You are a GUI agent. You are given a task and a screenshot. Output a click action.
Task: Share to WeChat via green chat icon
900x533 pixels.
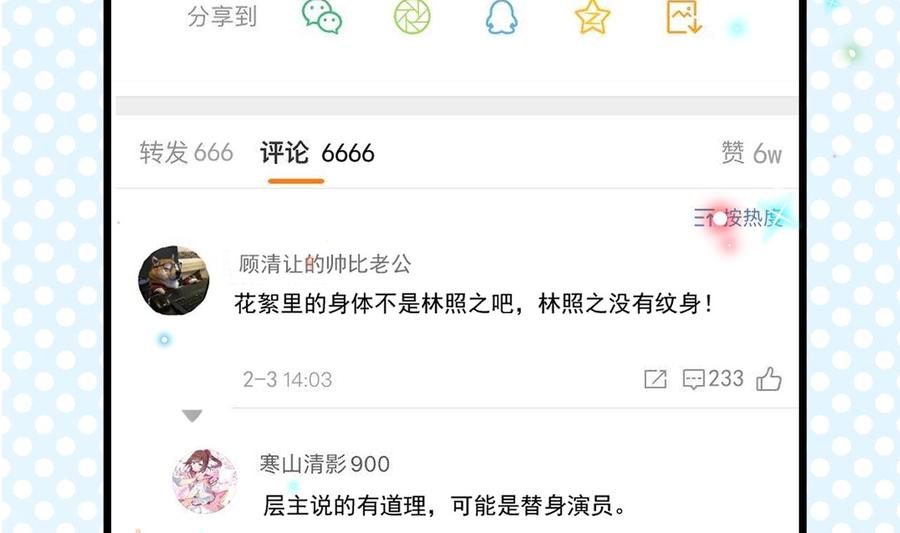click(x=322, y=16)
